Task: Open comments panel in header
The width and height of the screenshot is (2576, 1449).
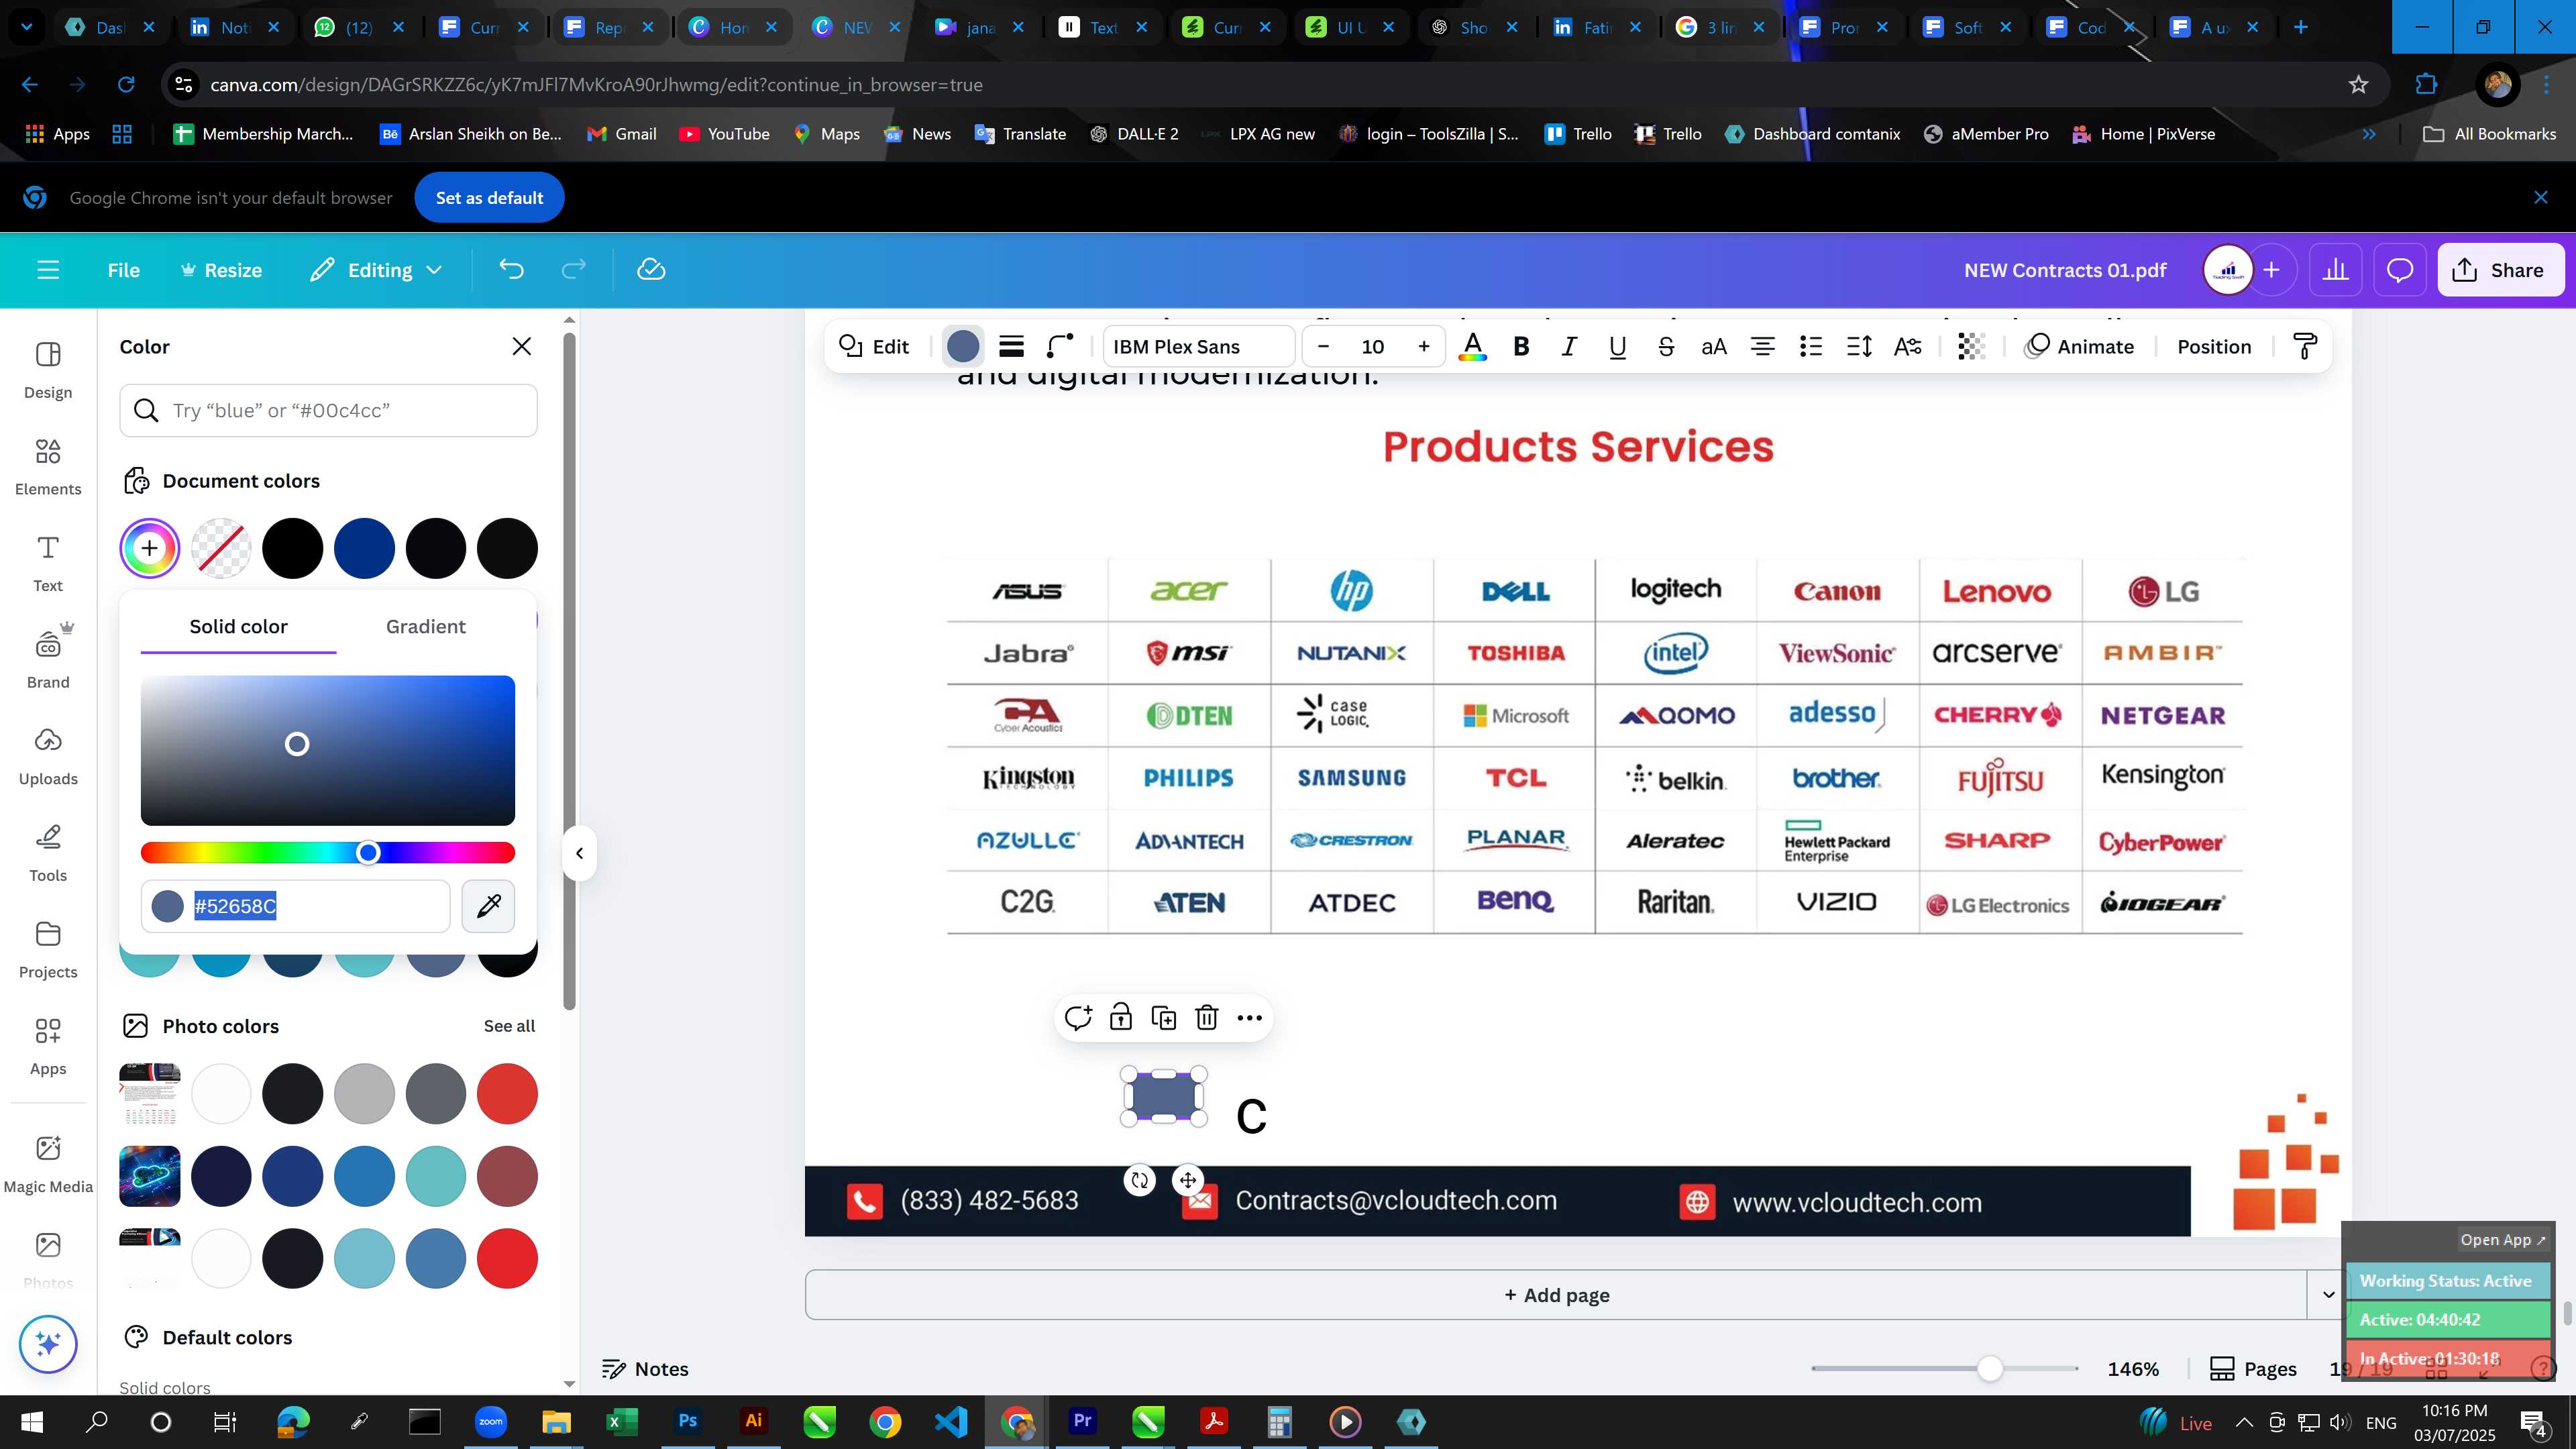Action: pos(2400,270)
